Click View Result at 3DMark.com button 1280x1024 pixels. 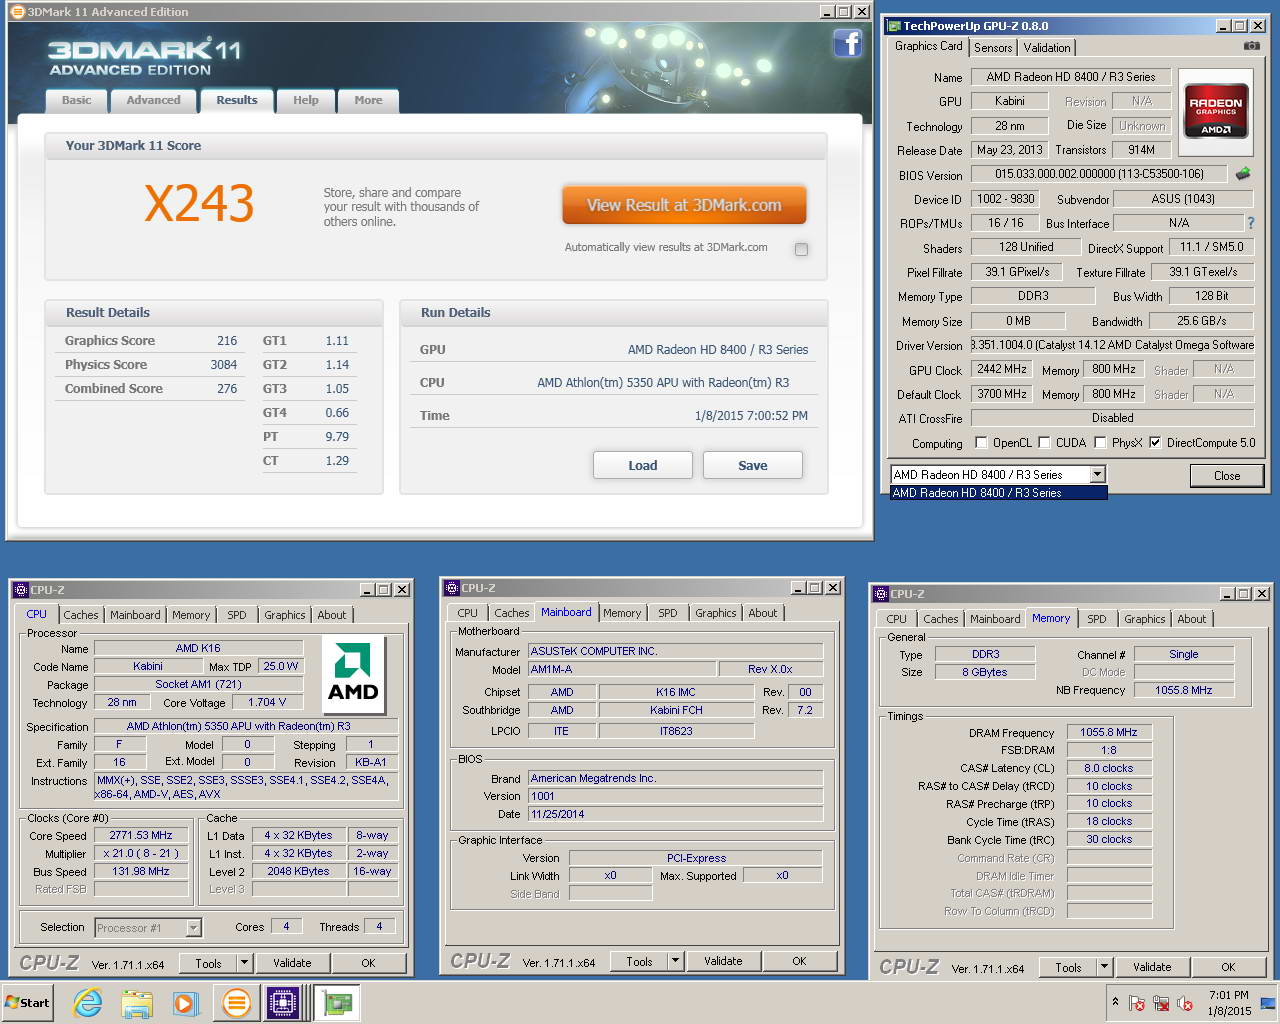[684, 205]
